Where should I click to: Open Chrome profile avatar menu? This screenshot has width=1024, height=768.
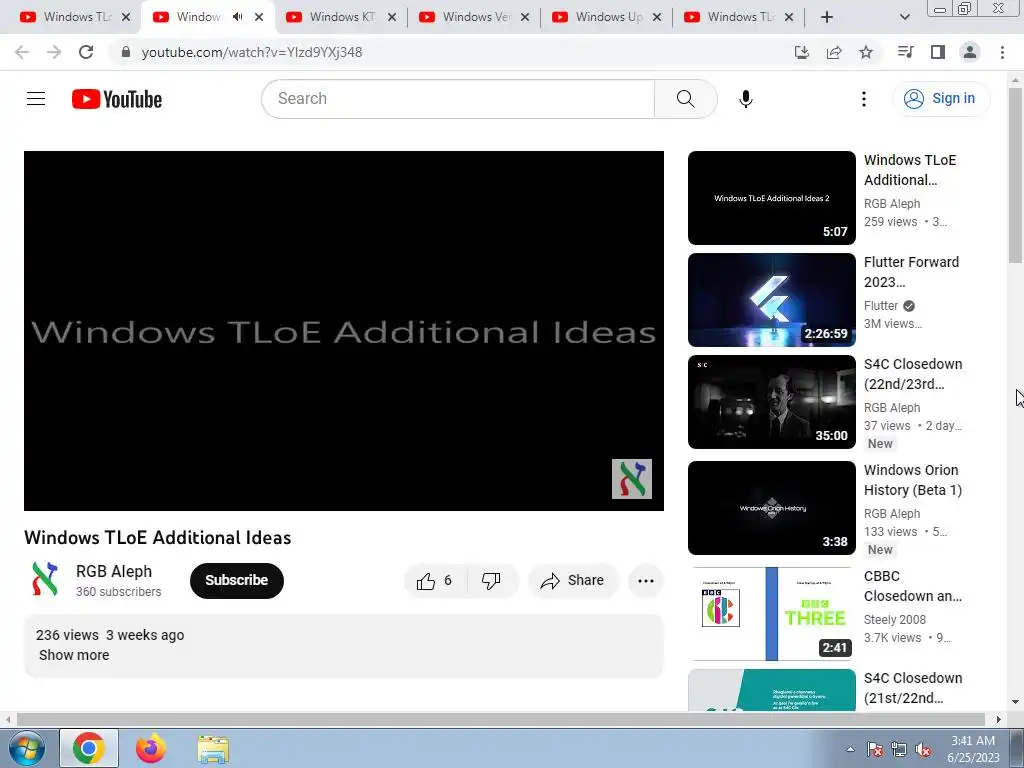[970, 52]
